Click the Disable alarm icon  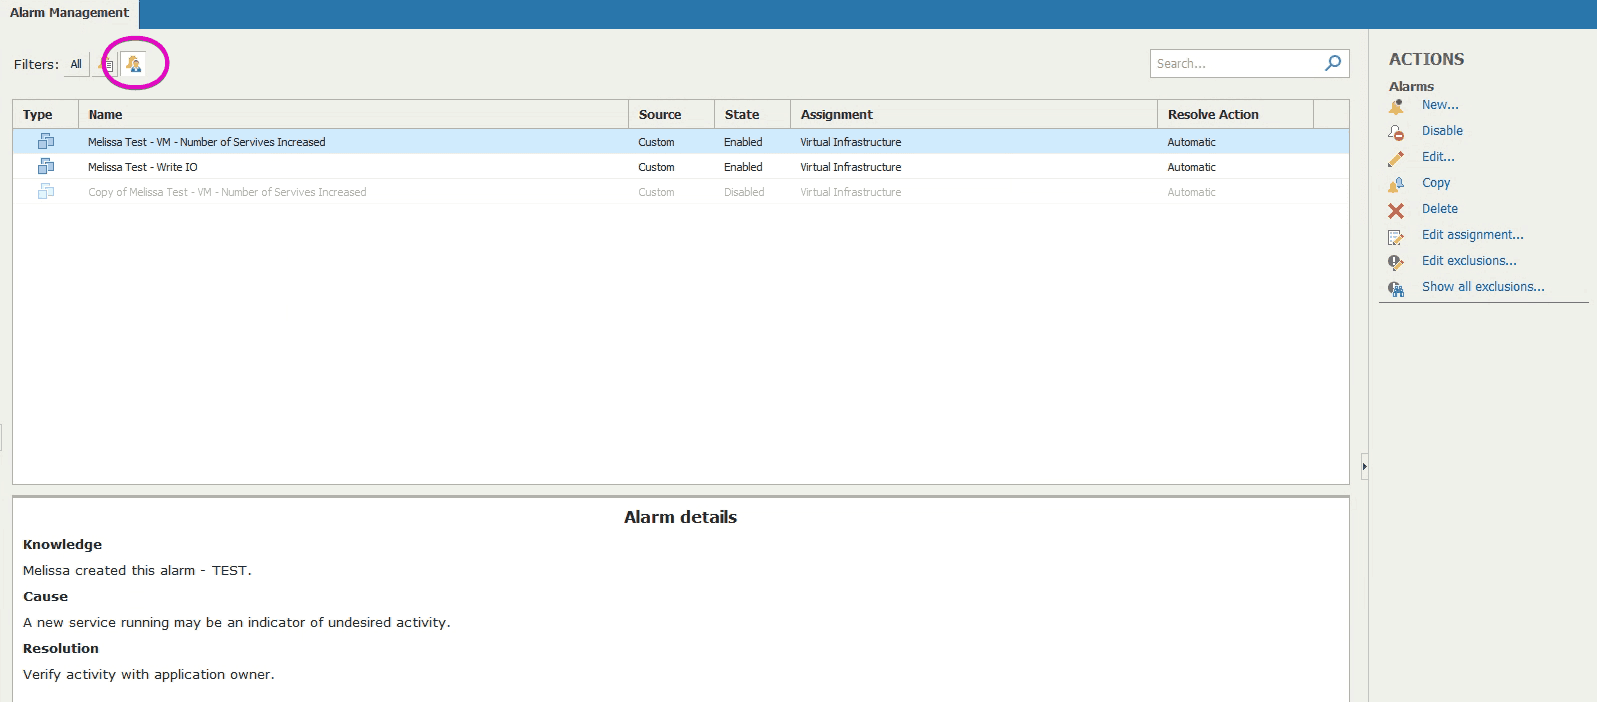click(x=1396, y=132)
